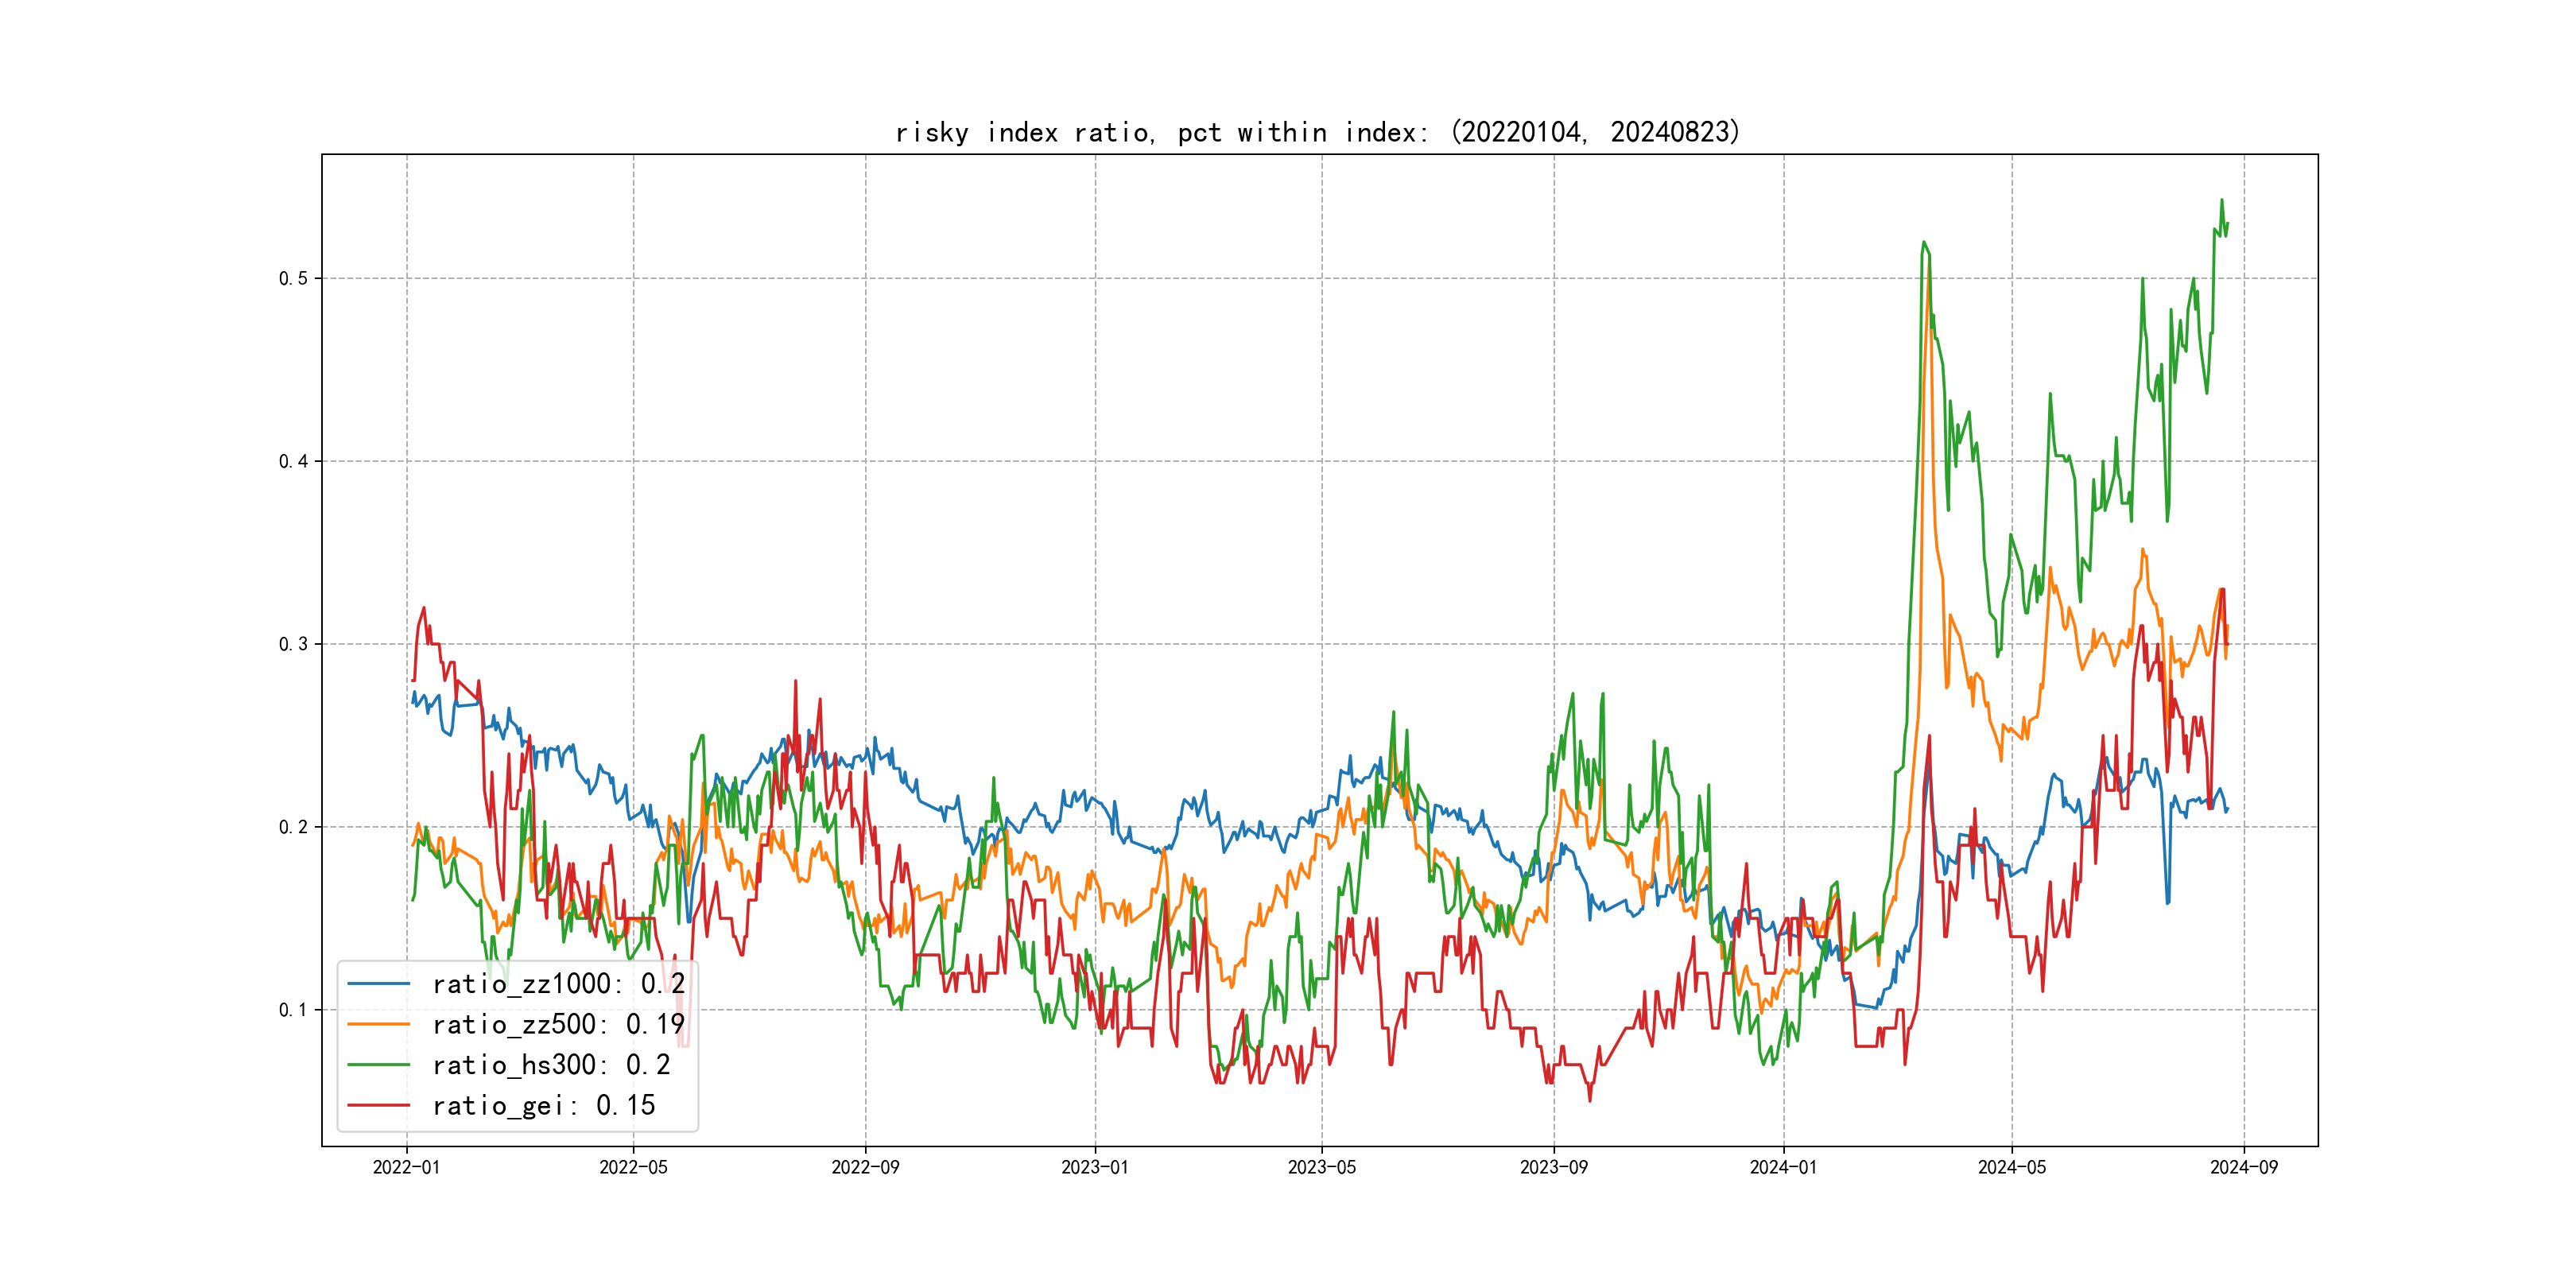This screenshot has width=2576, height=1288.
Task: Click the ratio_zz1000: 0.2 legend label
Action: tap(558, 984)
